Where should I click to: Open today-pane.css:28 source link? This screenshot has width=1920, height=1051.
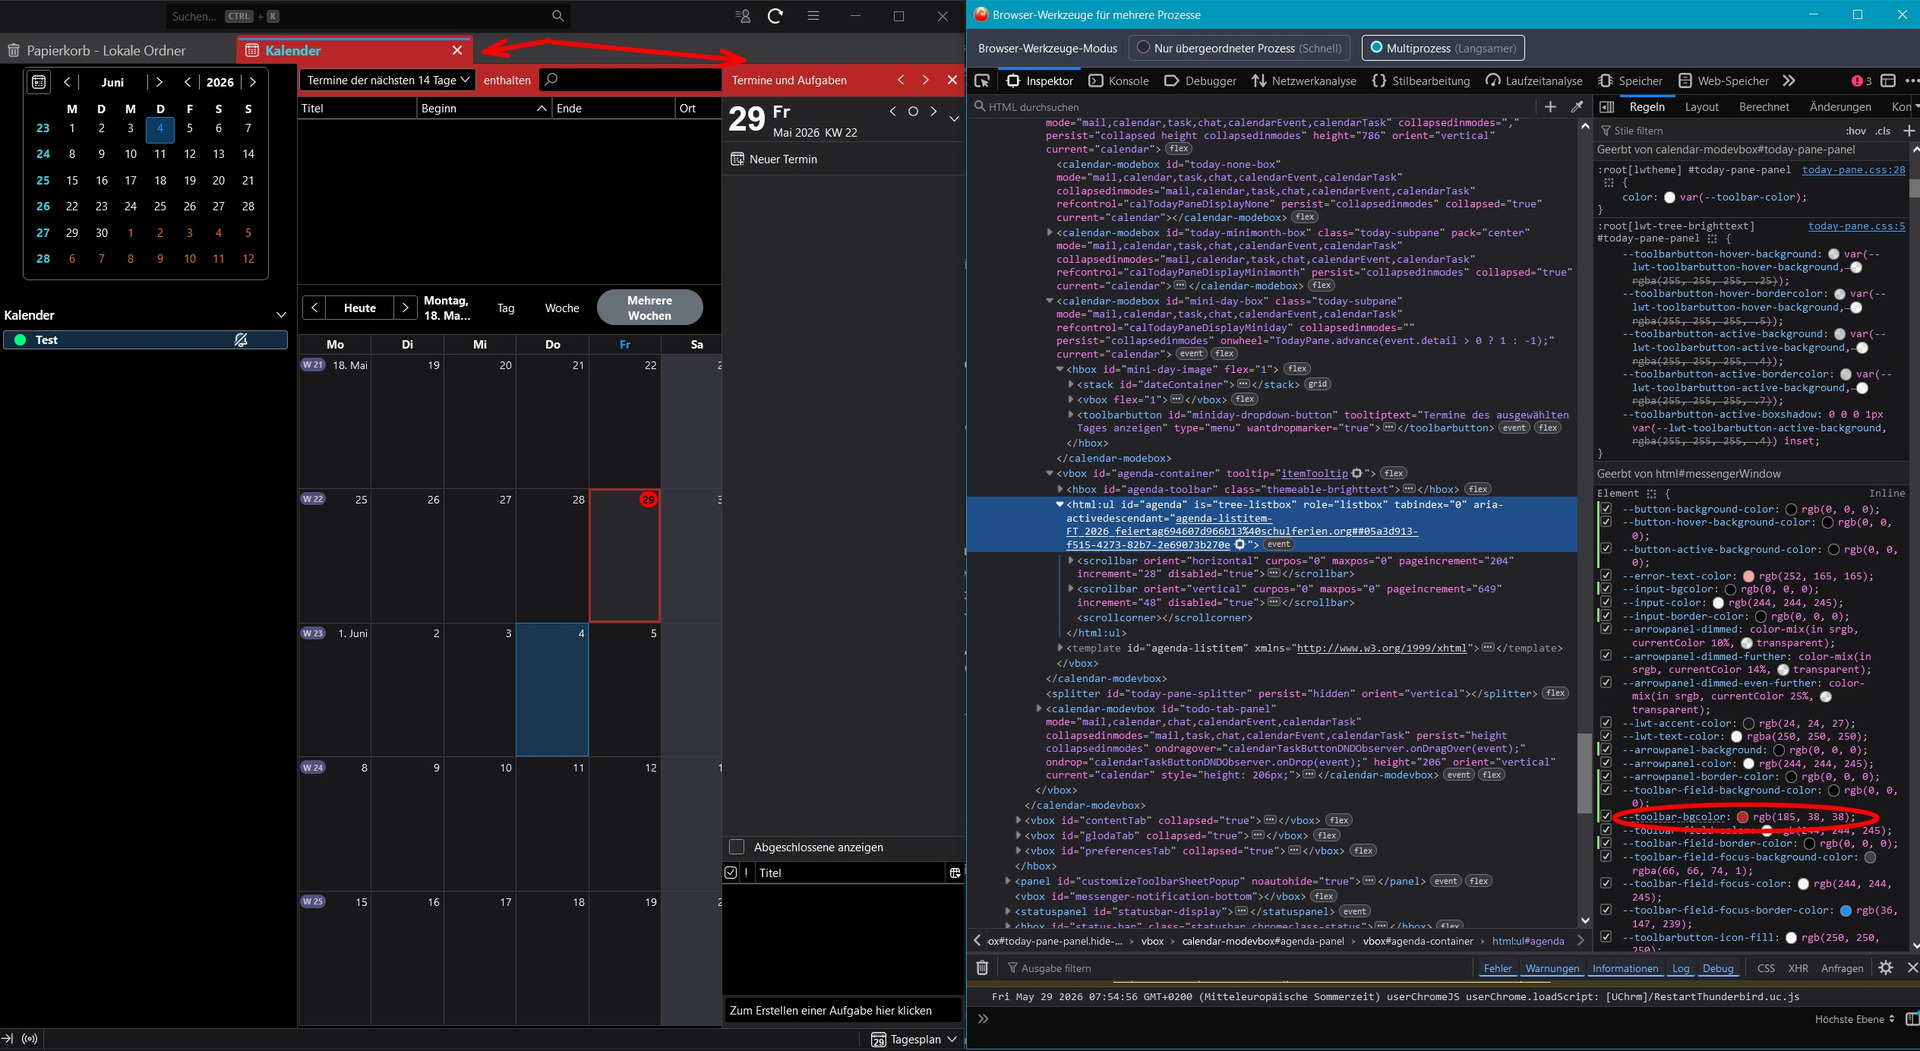1853,170
